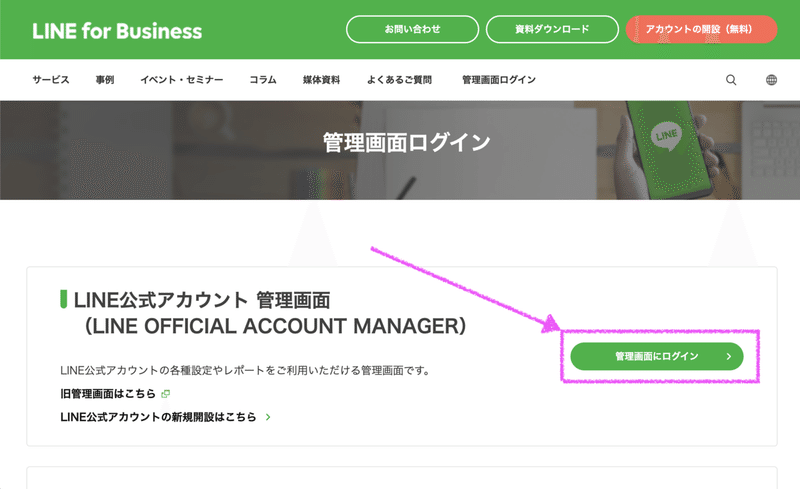800x489 pixels.
Task: Click the LINE公式アカウント 管理画面 heading
Action: (202, 300)
